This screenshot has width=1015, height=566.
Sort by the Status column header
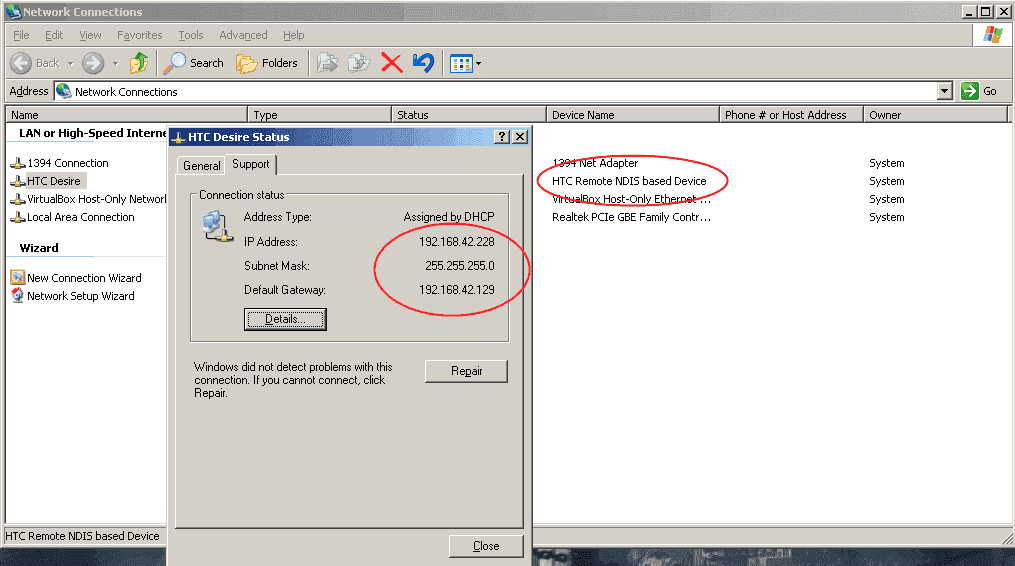point(469,115)
